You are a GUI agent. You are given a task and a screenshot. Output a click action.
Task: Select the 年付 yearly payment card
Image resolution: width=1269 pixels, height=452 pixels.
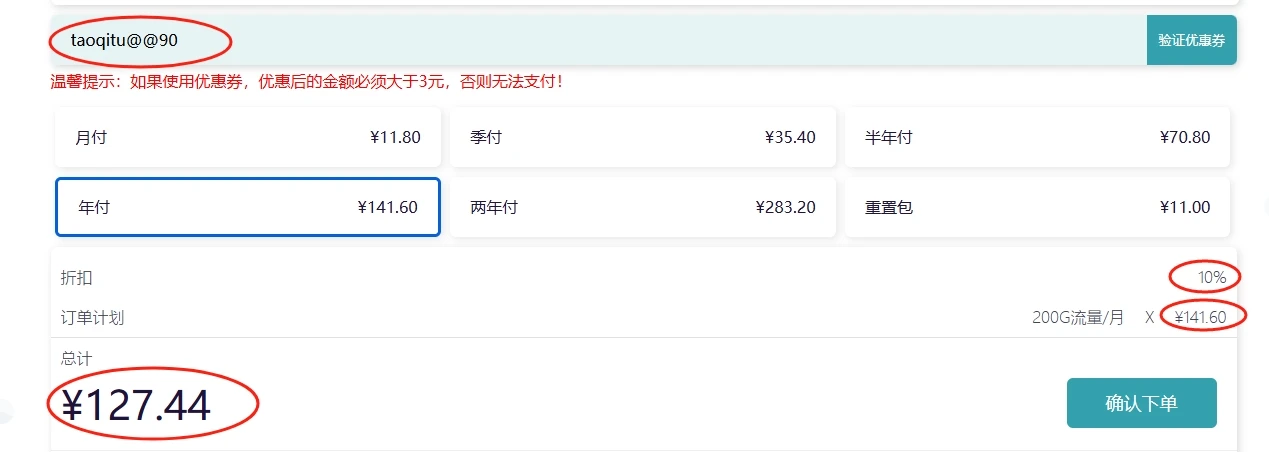click(x=247, y=207)
